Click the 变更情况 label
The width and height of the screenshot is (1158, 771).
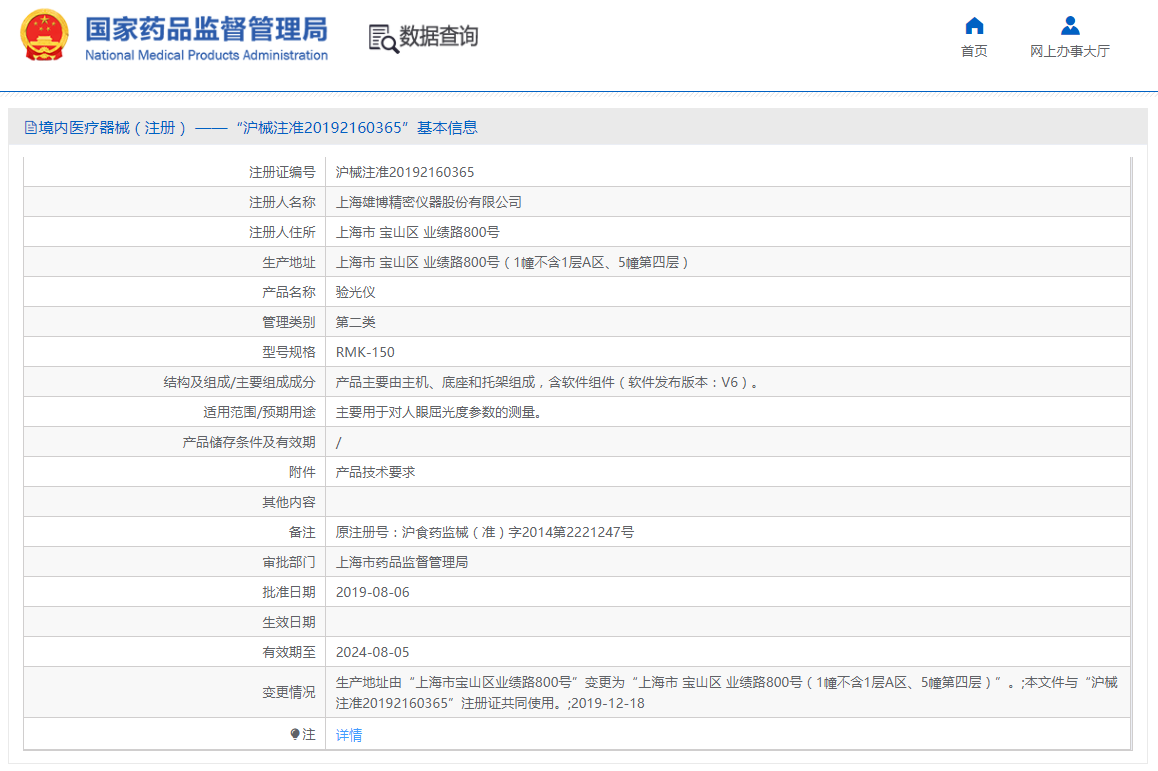[289, 693]
